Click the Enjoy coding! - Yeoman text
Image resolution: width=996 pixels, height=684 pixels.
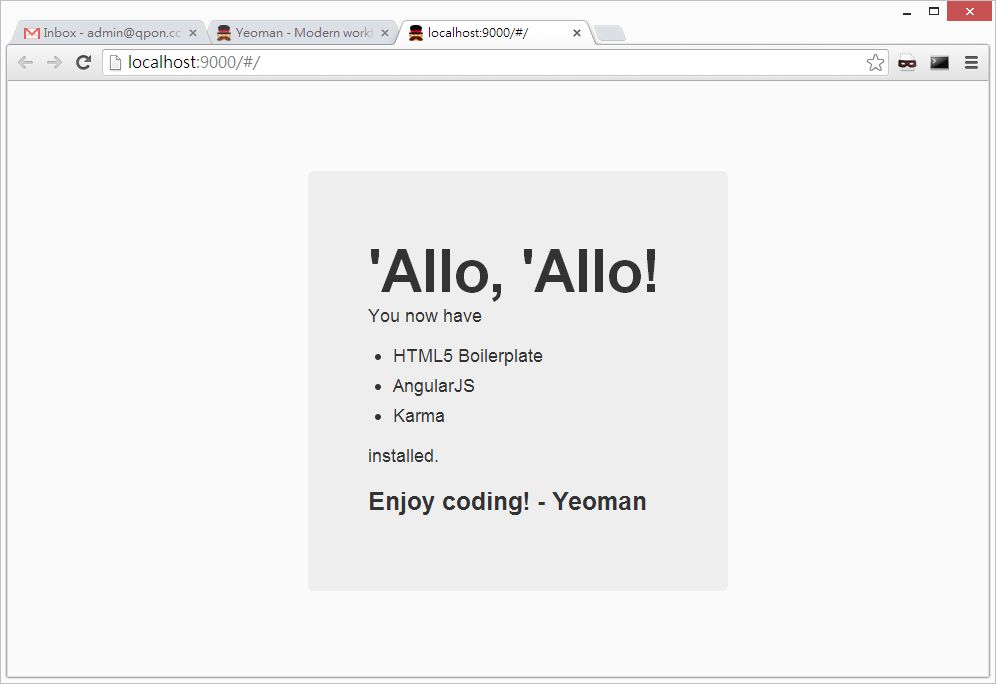[x=507, y=501]
